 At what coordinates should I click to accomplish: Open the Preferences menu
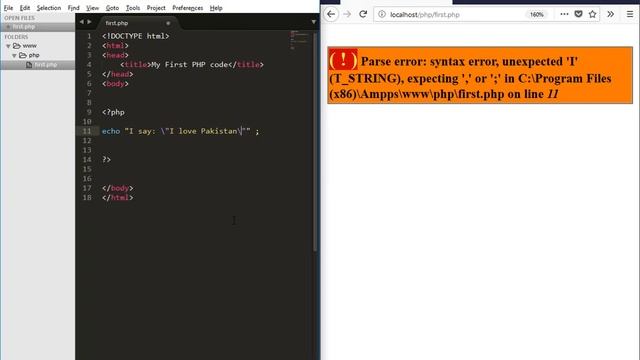(187, 8)
